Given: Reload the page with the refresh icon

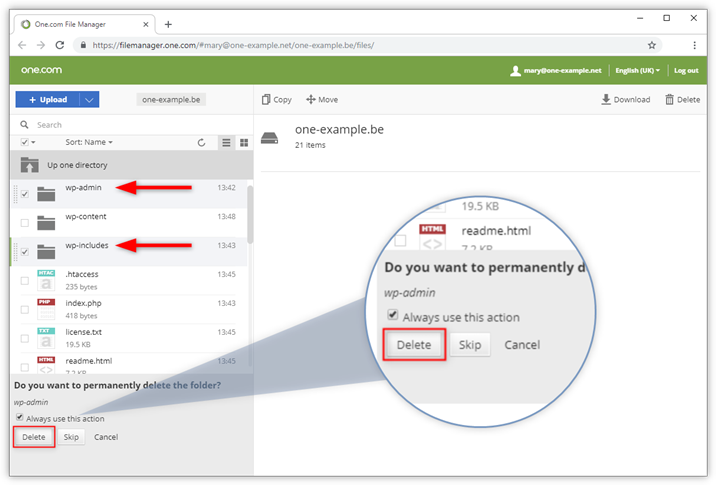Looking at the screenshot, I should coord(60,45).
